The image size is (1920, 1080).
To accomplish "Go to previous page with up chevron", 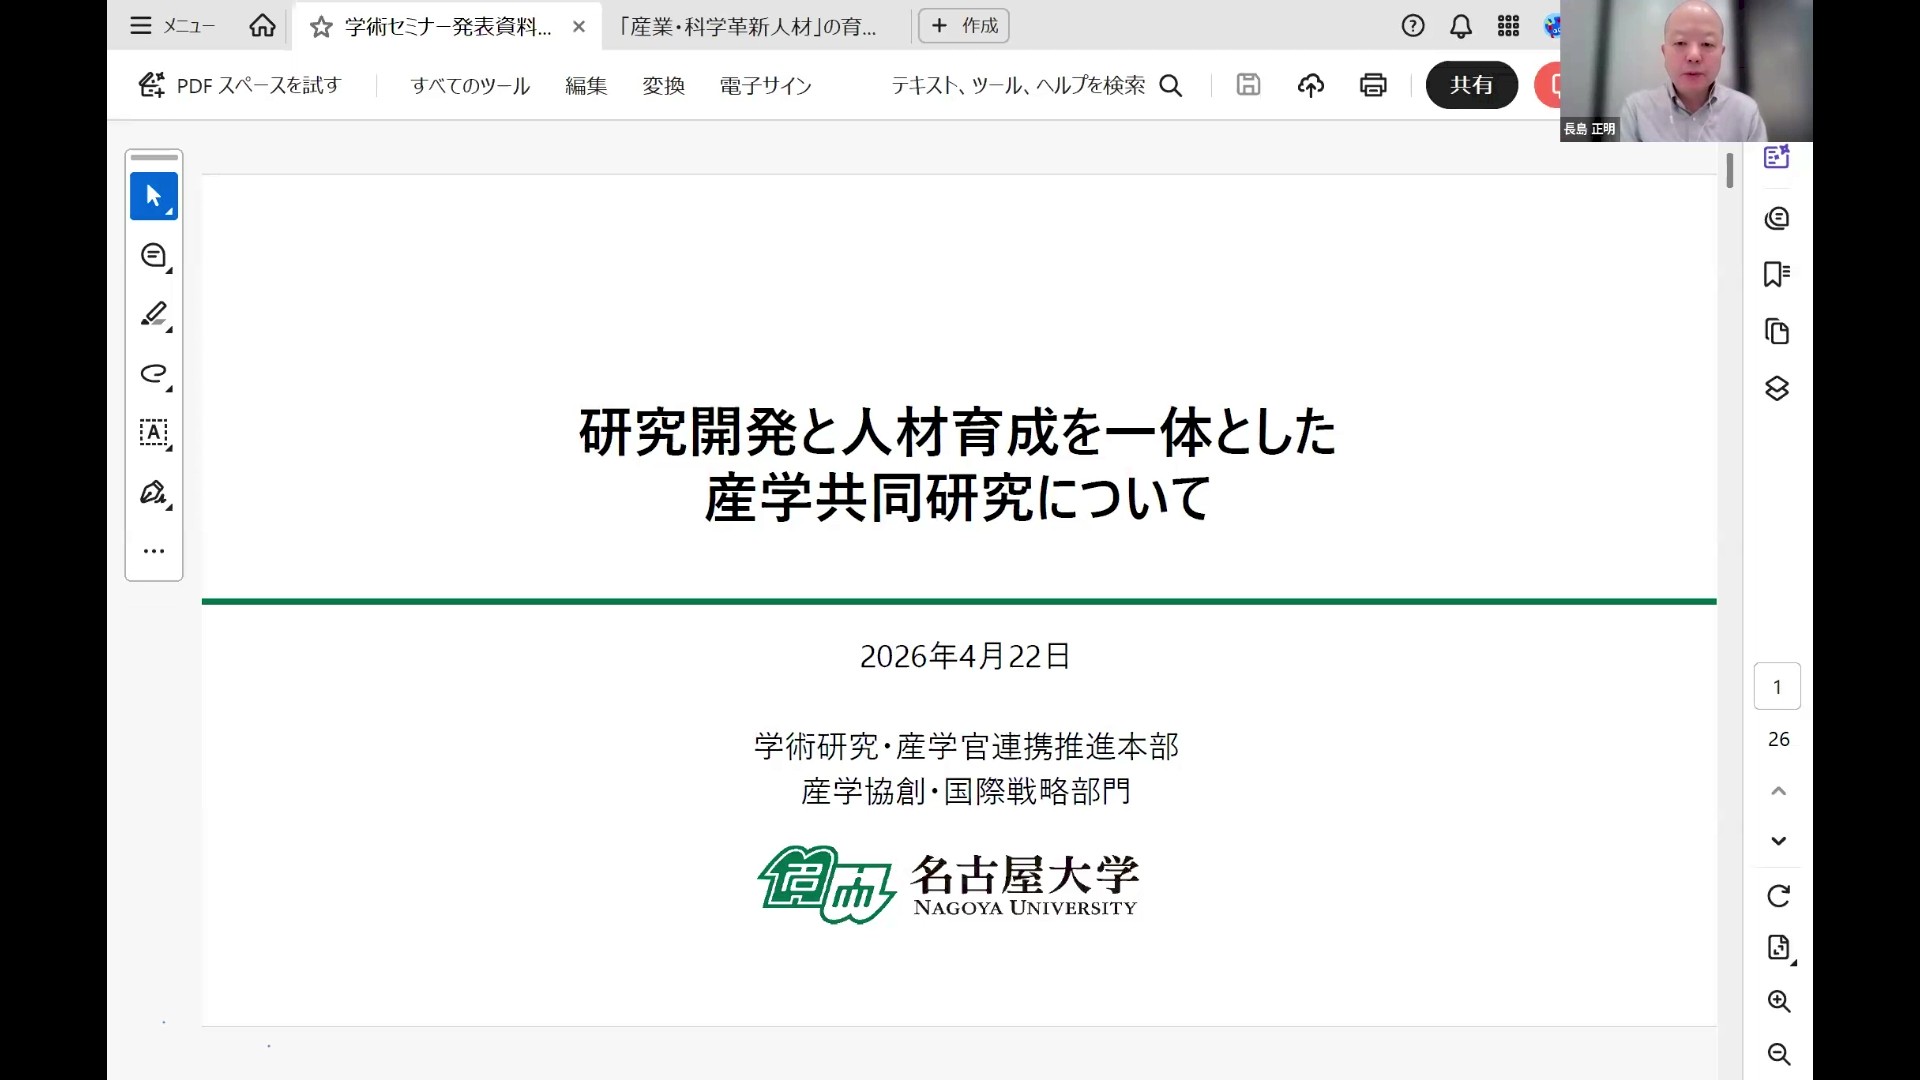I will [1778, 791].
